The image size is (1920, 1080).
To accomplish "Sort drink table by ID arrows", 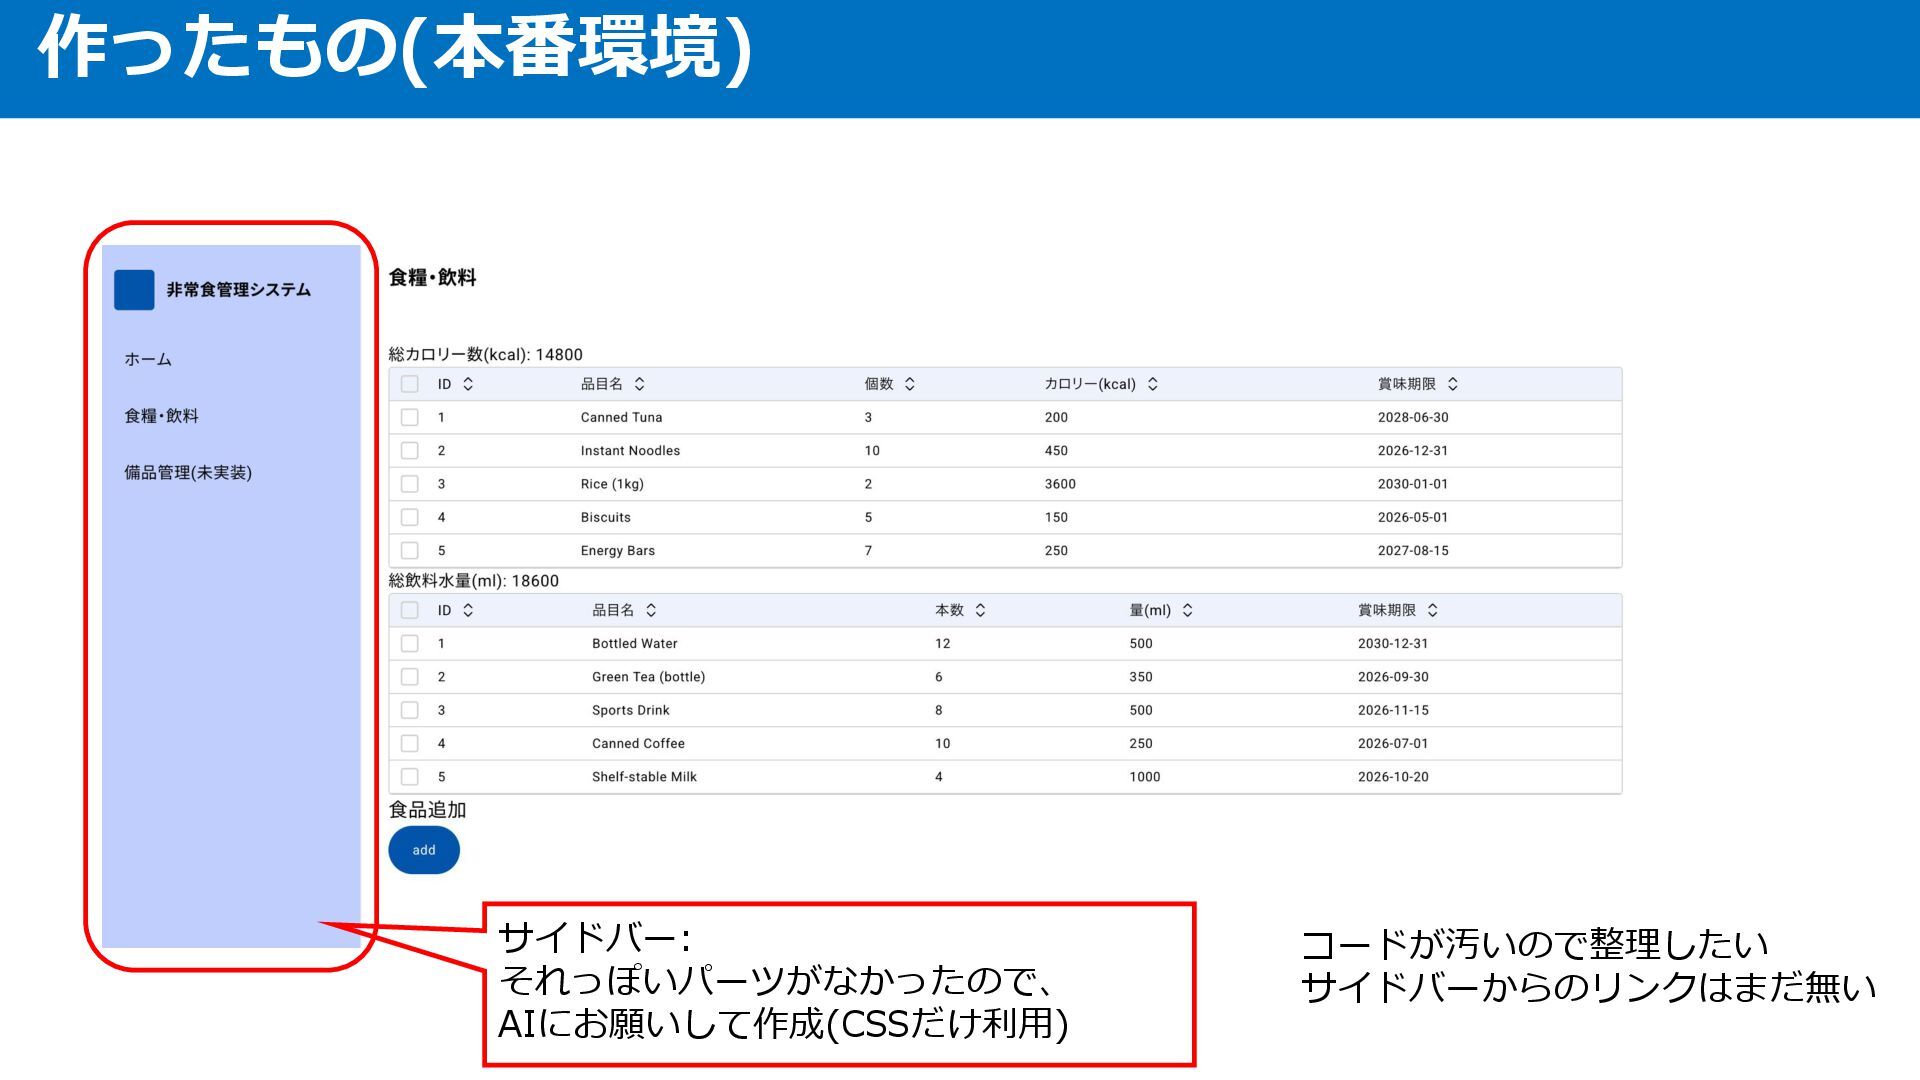I will pos(468,610).
